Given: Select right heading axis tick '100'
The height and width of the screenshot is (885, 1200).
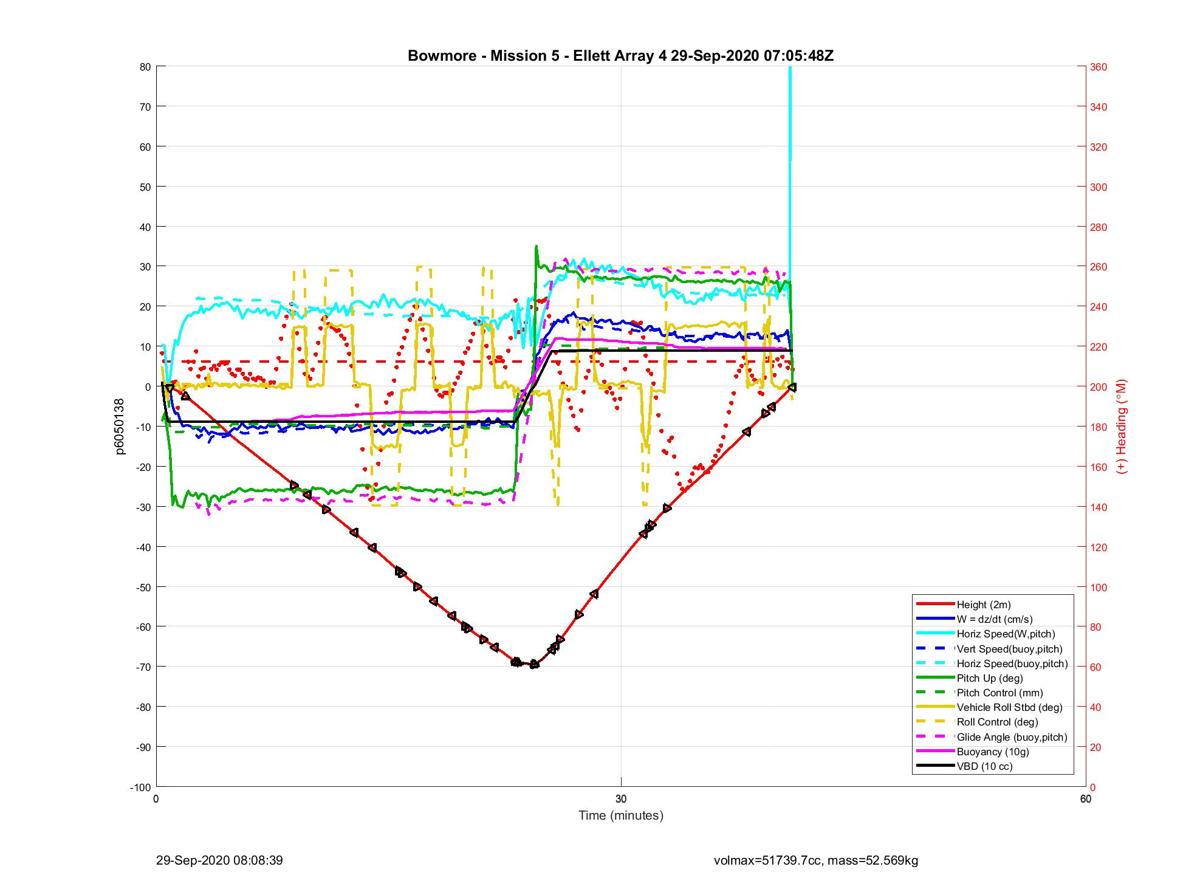Looking at the screenshot, I should tap(1098, 587).
